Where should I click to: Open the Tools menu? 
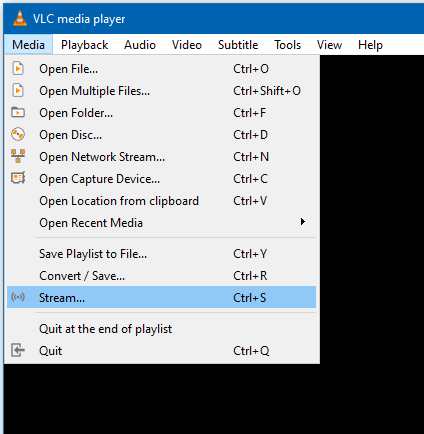287,45
